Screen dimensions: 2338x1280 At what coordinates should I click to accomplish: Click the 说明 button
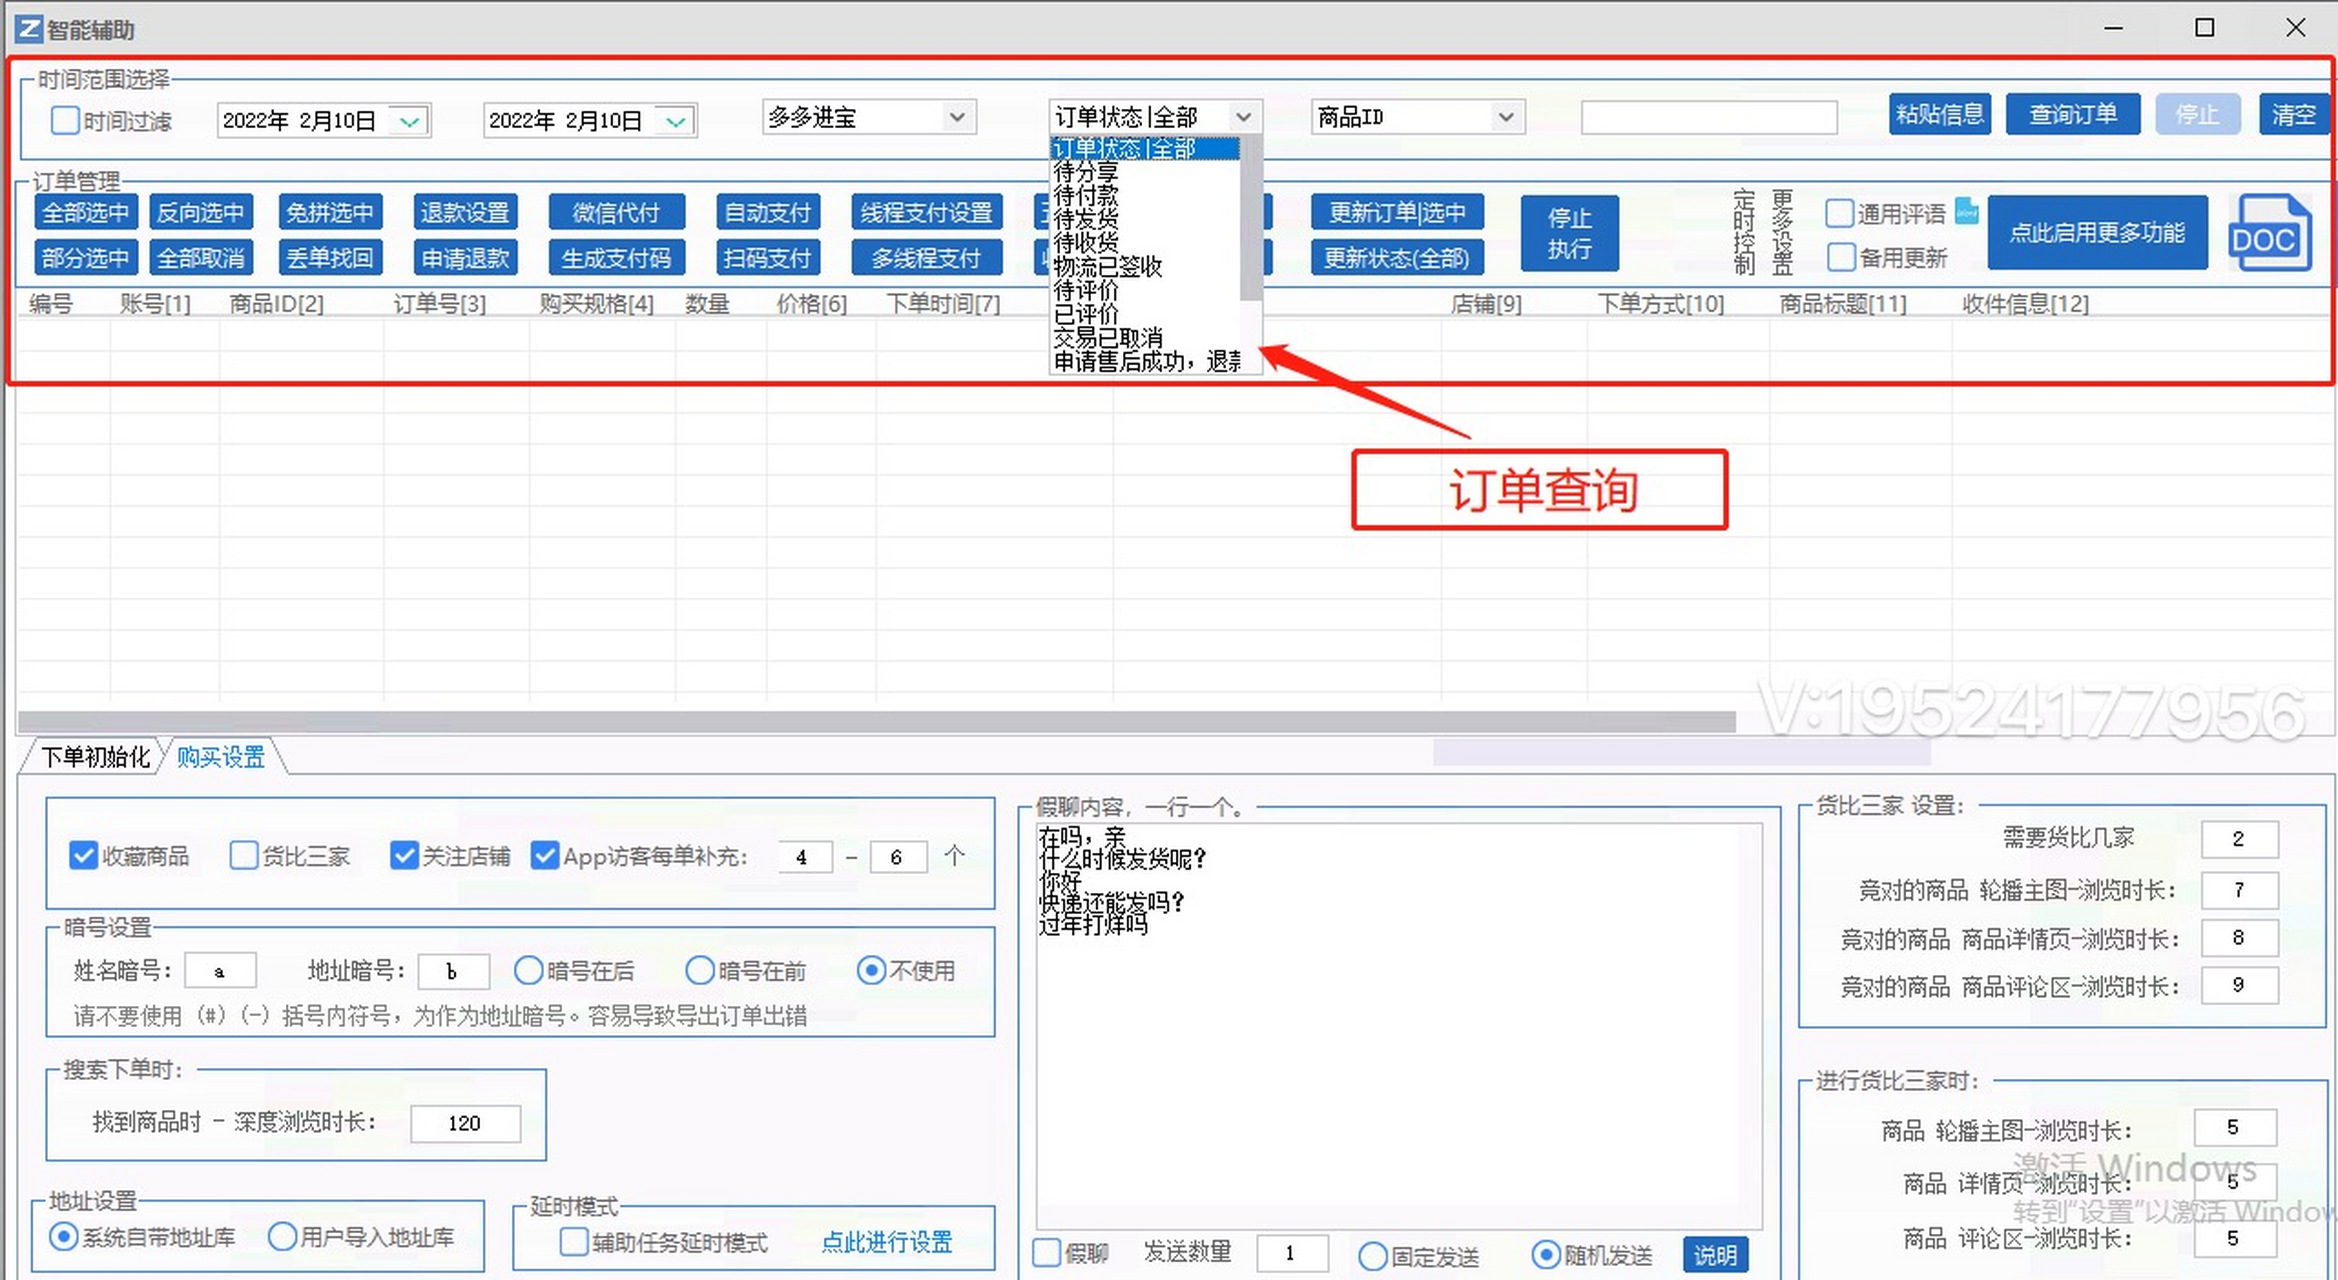tap(1716, 1254)
